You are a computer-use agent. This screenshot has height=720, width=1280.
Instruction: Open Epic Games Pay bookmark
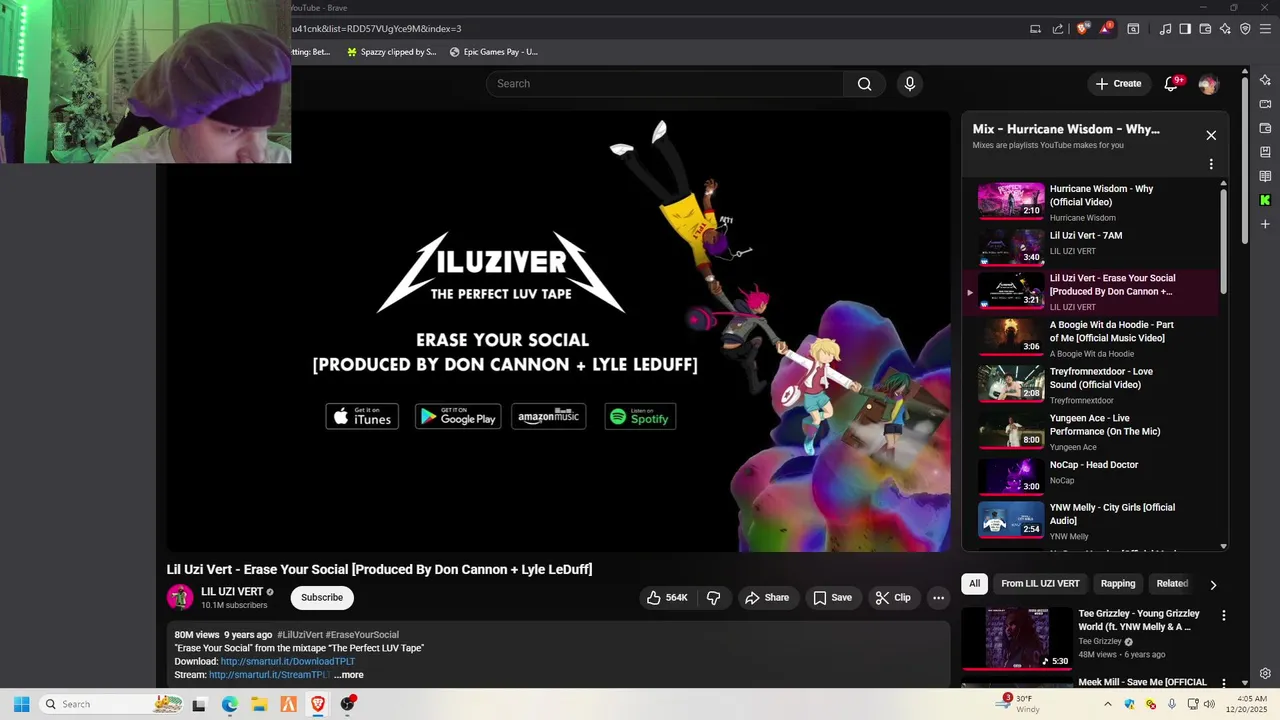coord(494,52)
